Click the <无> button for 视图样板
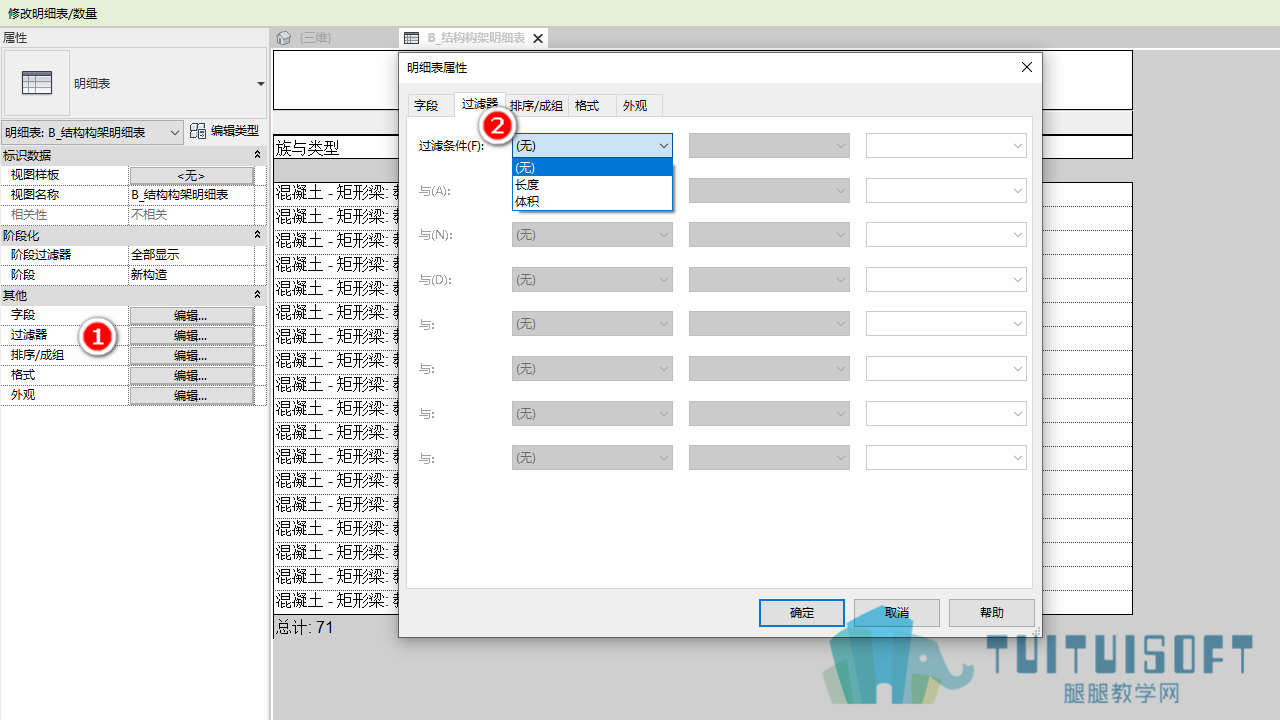The image size is (1280, 720). coord(191,175)
